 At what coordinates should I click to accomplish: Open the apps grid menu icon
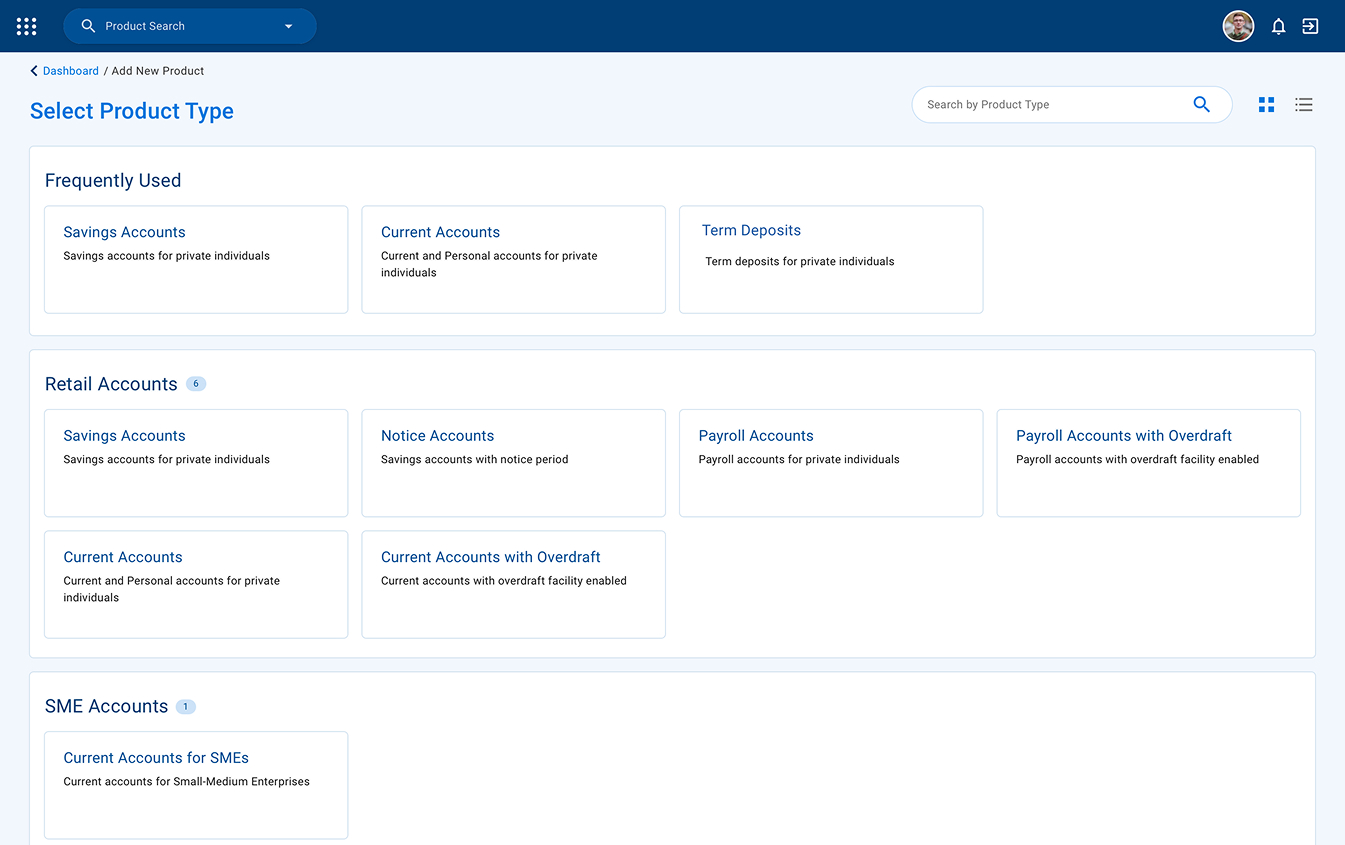pos(27,26)
